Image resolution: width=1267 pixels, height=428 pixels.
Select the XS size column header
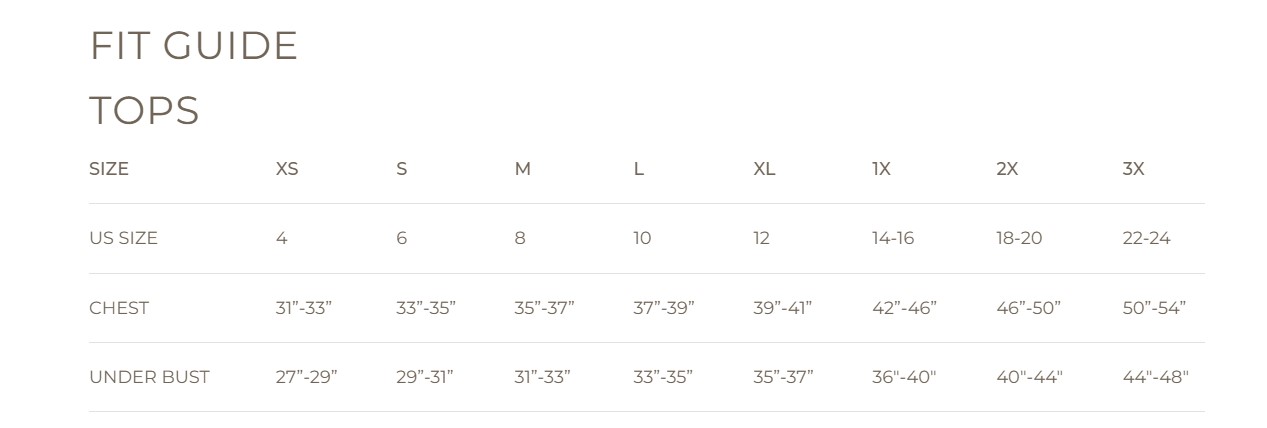pos(287,169)
